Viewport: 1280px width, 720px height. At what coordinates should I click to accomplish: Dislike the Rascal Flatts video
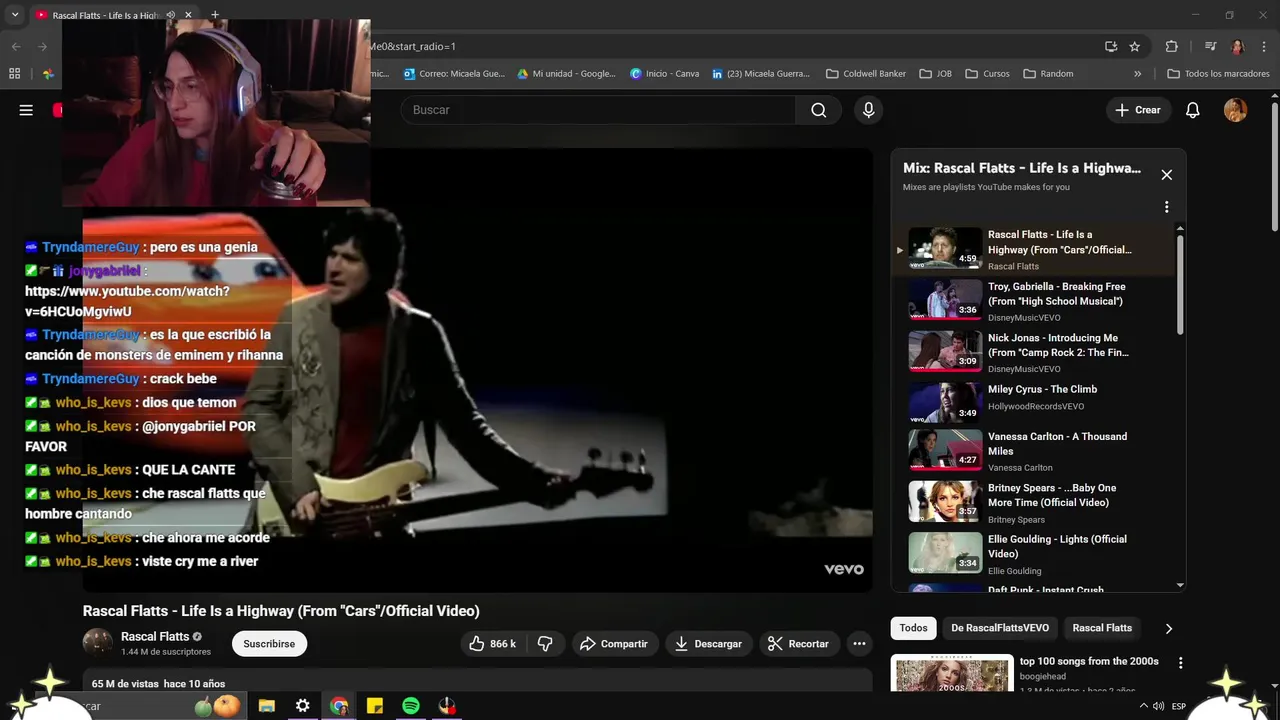point(545,644)
